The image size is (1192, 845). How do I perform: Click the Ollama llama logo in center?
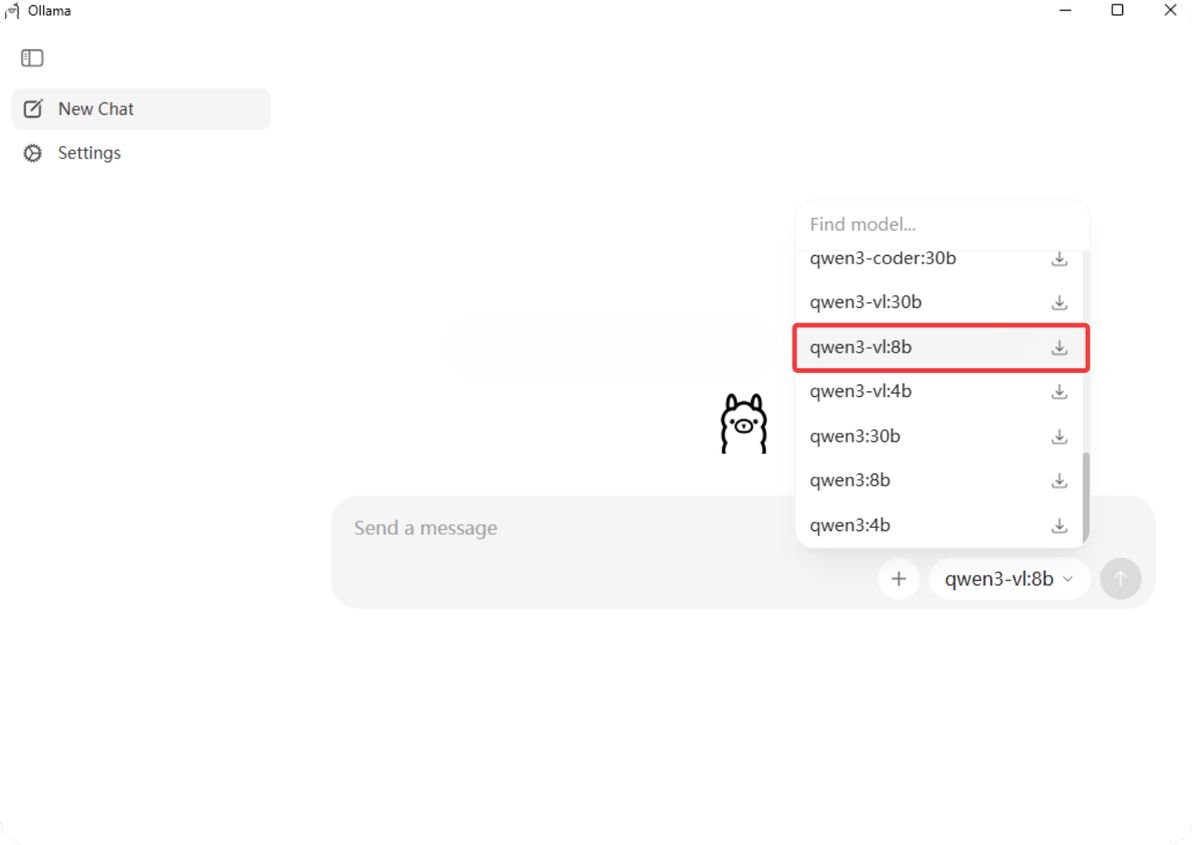pos(743,424)
